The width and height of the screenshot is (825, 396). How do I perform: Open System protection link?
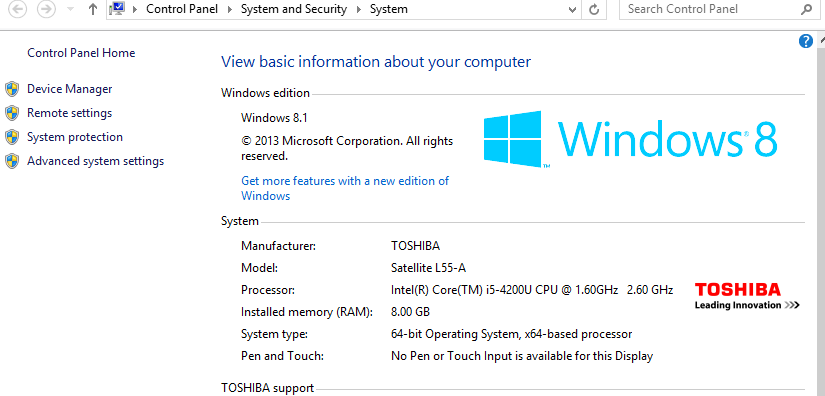(x=75, y=137)
